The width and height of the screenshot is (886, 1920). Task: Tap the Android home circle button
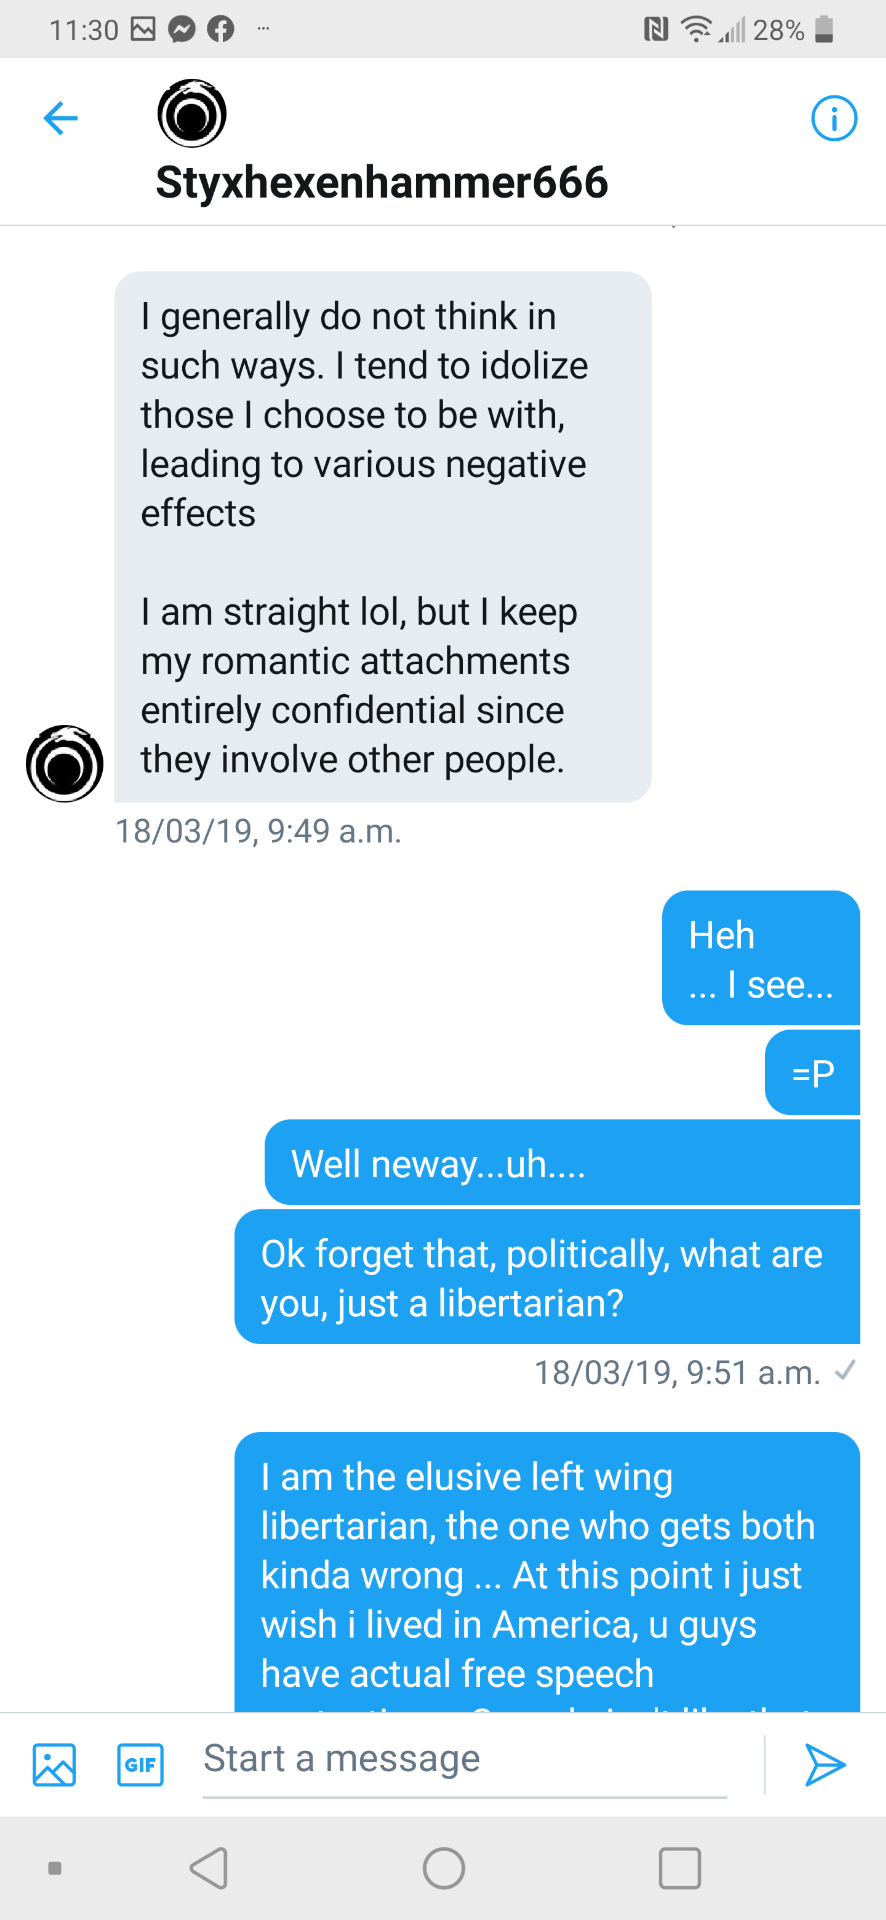point(444,1868)
